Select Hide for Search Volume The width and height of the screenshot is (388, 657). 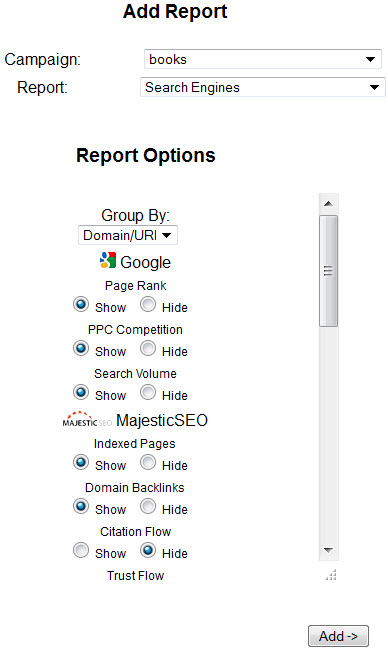(x=148, y=393)
